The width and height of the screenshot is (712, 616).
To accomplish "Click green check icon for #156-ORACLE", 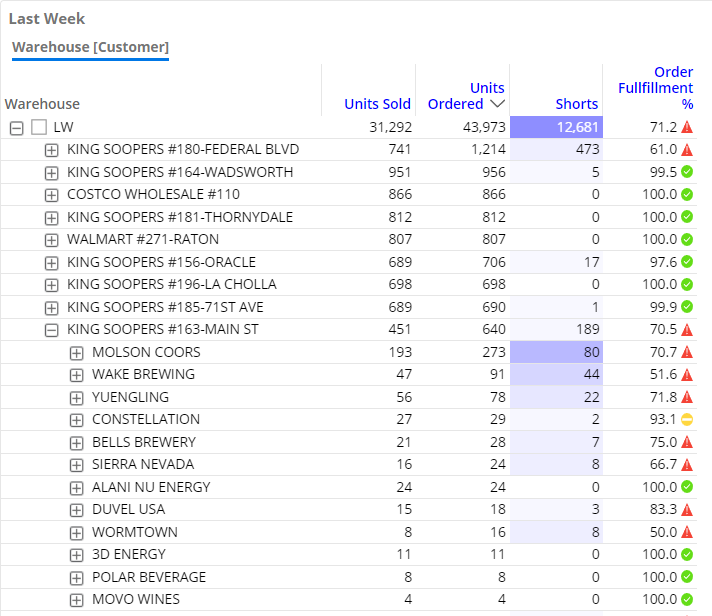I will coord(687,261).
